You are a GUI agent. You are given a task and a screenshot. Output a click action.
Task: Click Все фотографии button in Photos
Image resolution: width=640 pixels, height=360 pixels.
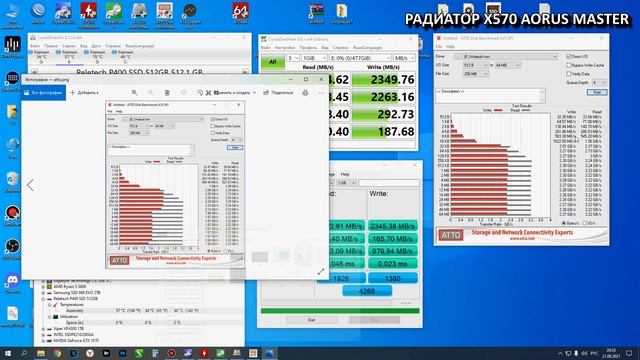click(x=43, y=93)
